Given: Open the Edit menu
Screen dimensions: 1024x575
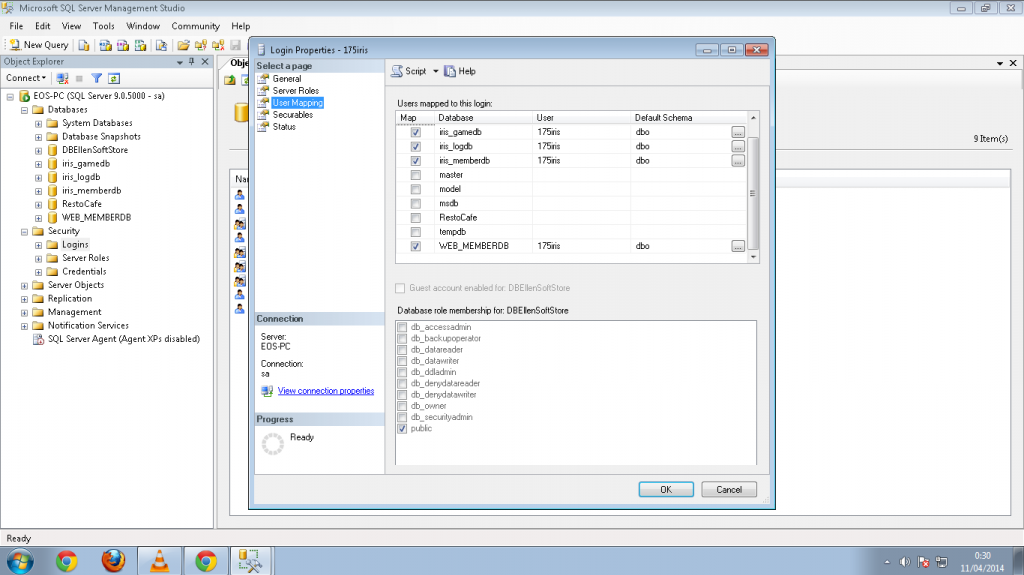Looking at the screenshot, I should [42, 26].
